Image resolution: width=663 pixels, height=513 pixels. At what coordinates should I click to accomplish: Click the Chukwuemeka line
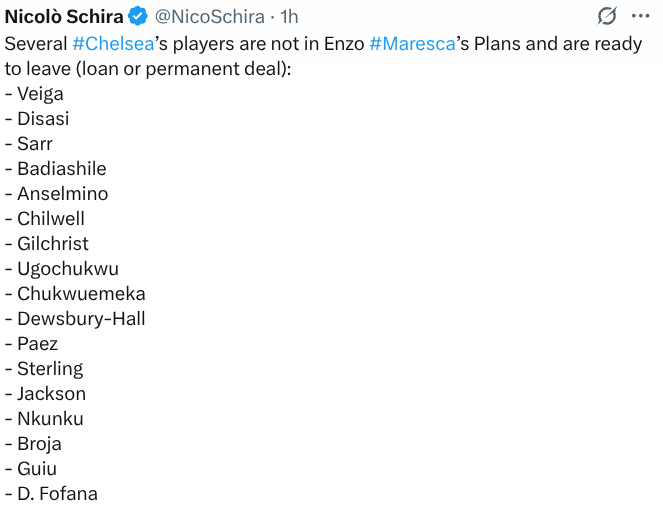tap(81, 294)
